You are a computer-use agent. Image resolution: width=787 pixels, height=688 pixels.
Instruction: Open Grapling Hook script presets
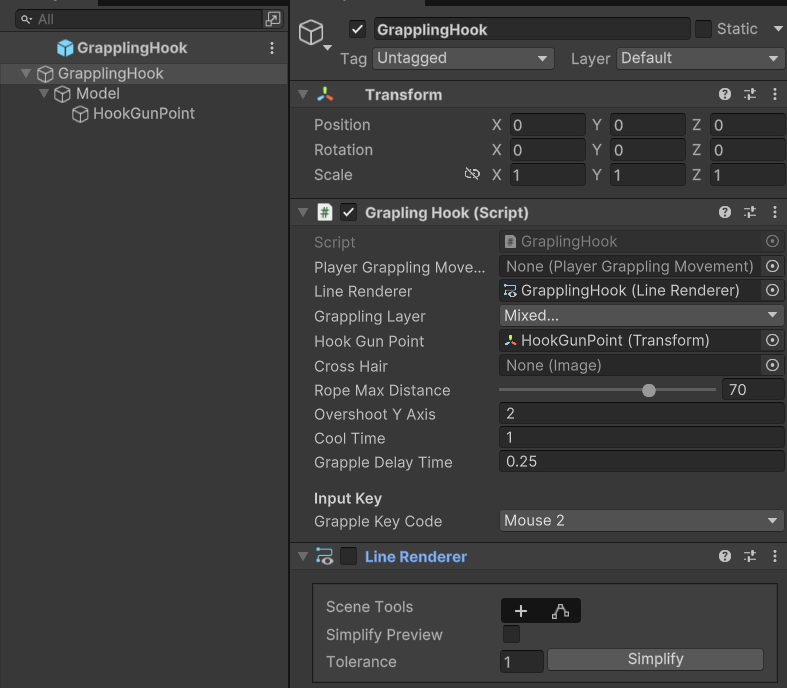(750, 212)
